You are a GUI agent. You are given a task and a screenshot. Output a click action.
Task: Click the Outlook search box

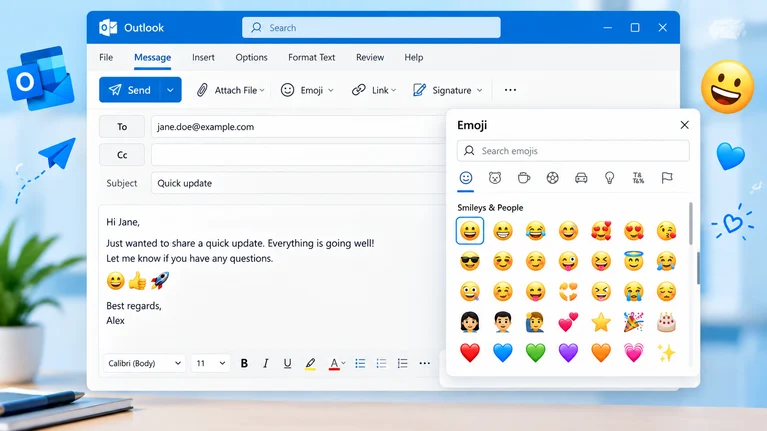pos(371,27)
